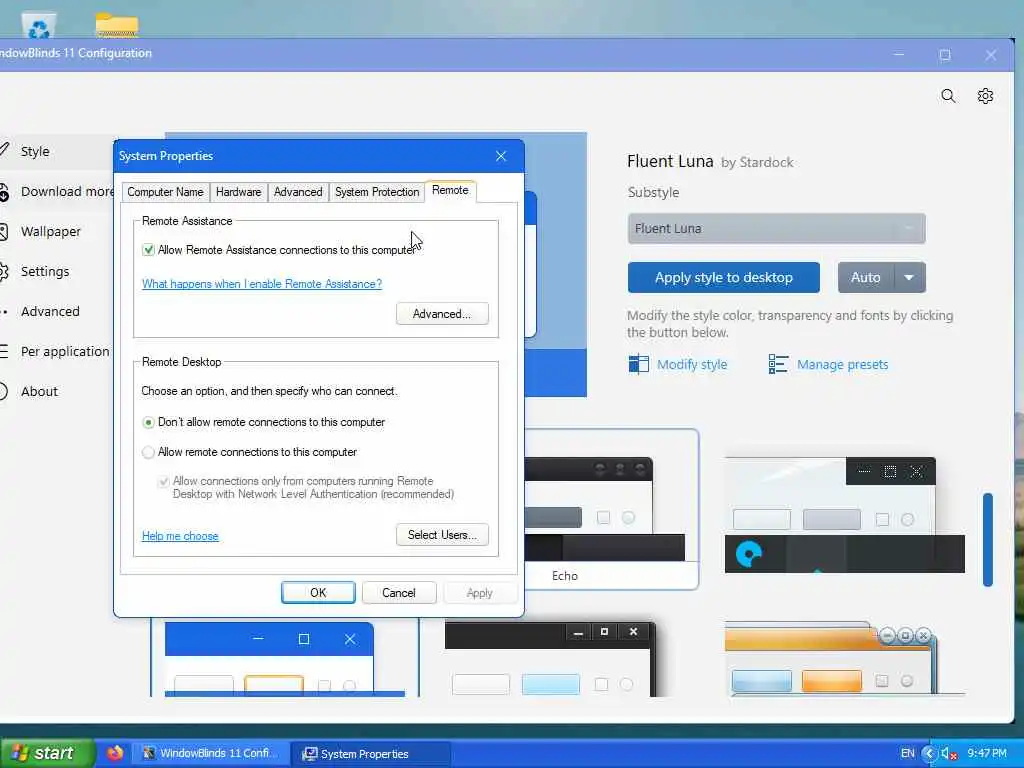Click the styles list scrollbar
Screen dimensions: 1024x768
click(988, 539)
